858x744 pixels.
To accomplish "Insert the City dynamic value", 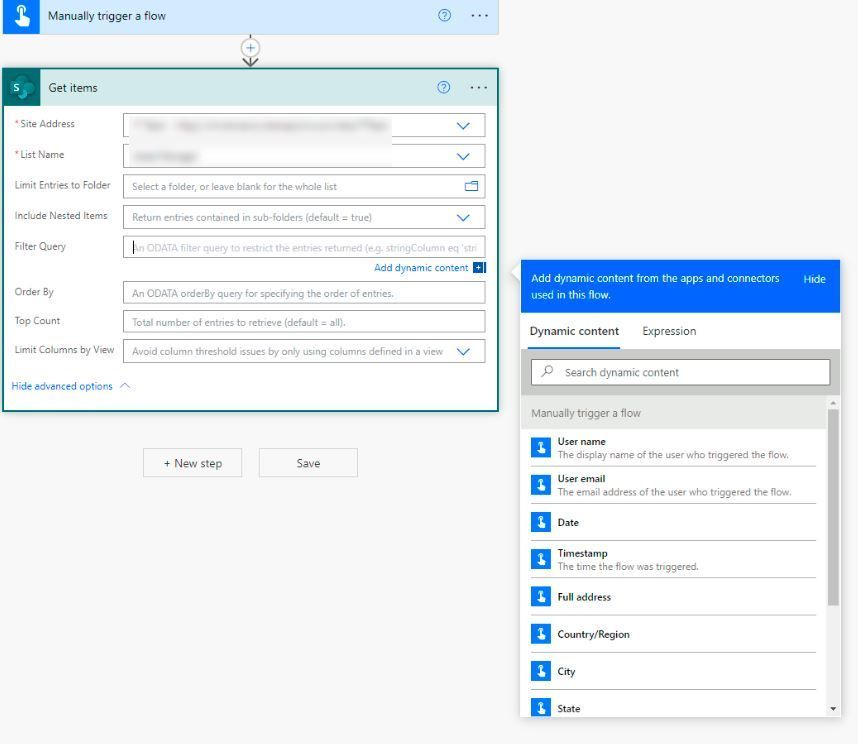I will [x=673, y=671].
